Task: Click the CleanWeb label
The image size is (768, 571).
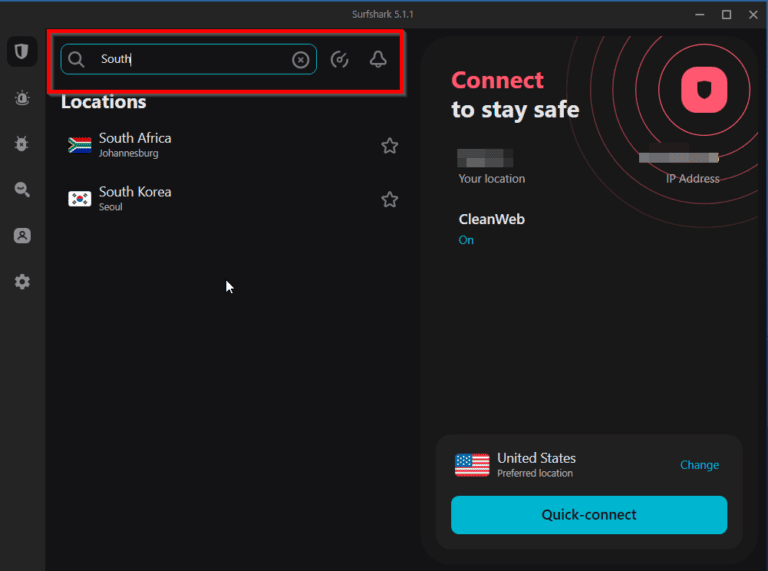Action: [492, 219]
